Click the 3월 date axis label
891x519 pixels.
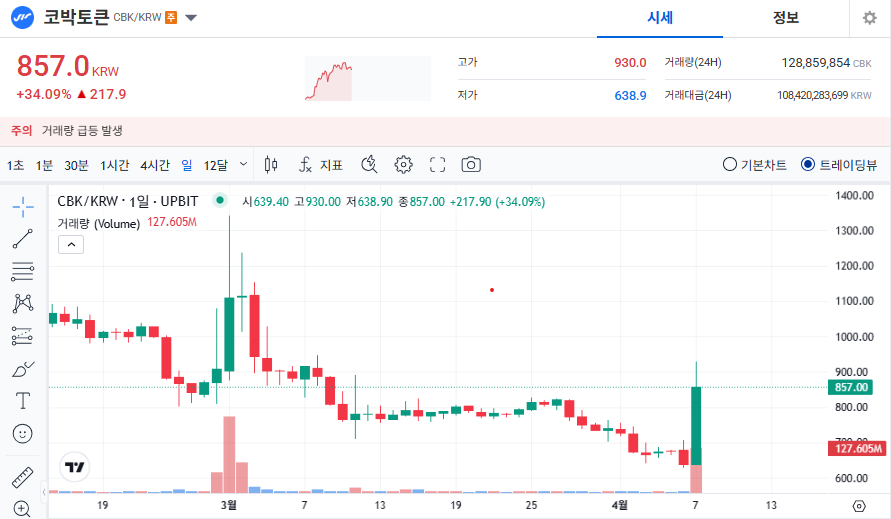point(228,505)
